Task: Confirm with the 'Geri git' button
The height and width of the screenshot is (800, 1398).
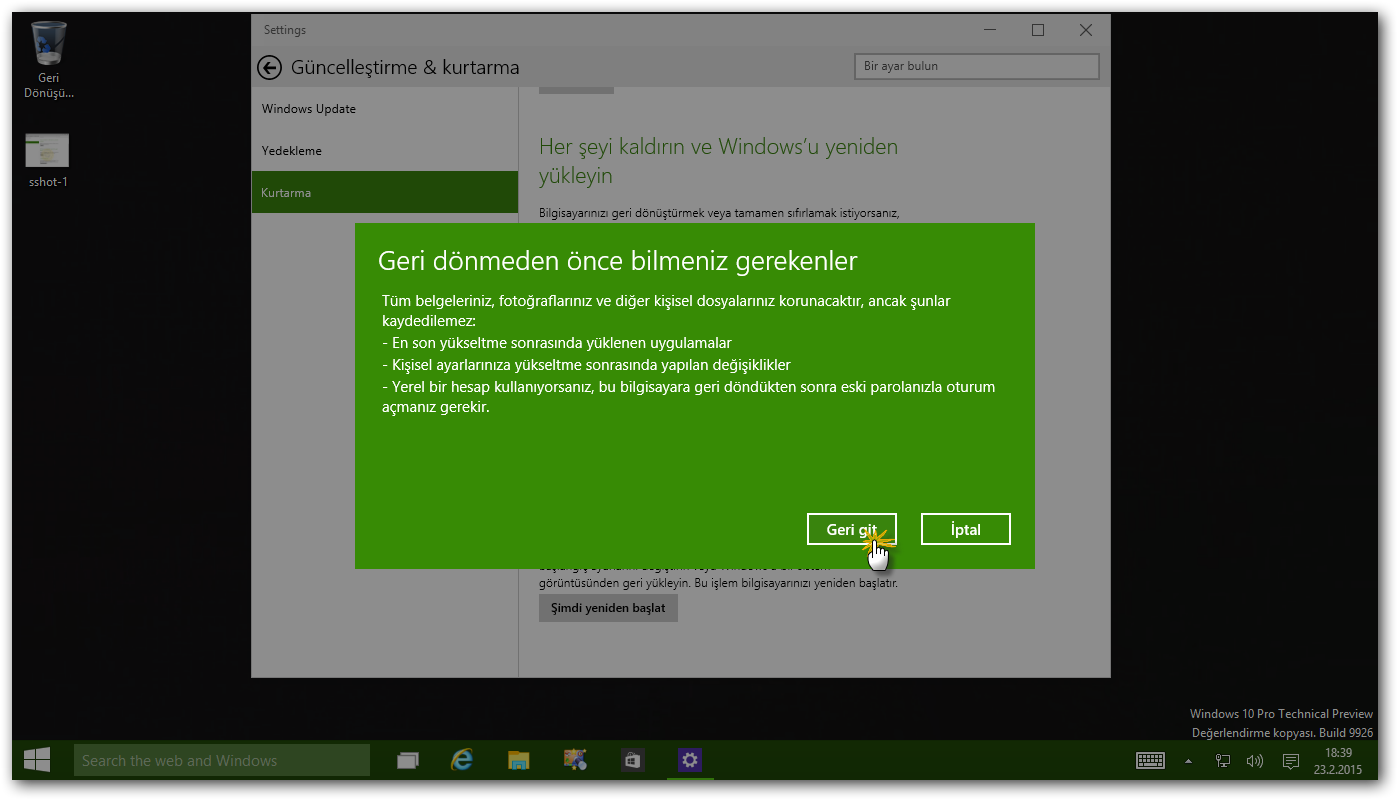Action: point(851,530)
